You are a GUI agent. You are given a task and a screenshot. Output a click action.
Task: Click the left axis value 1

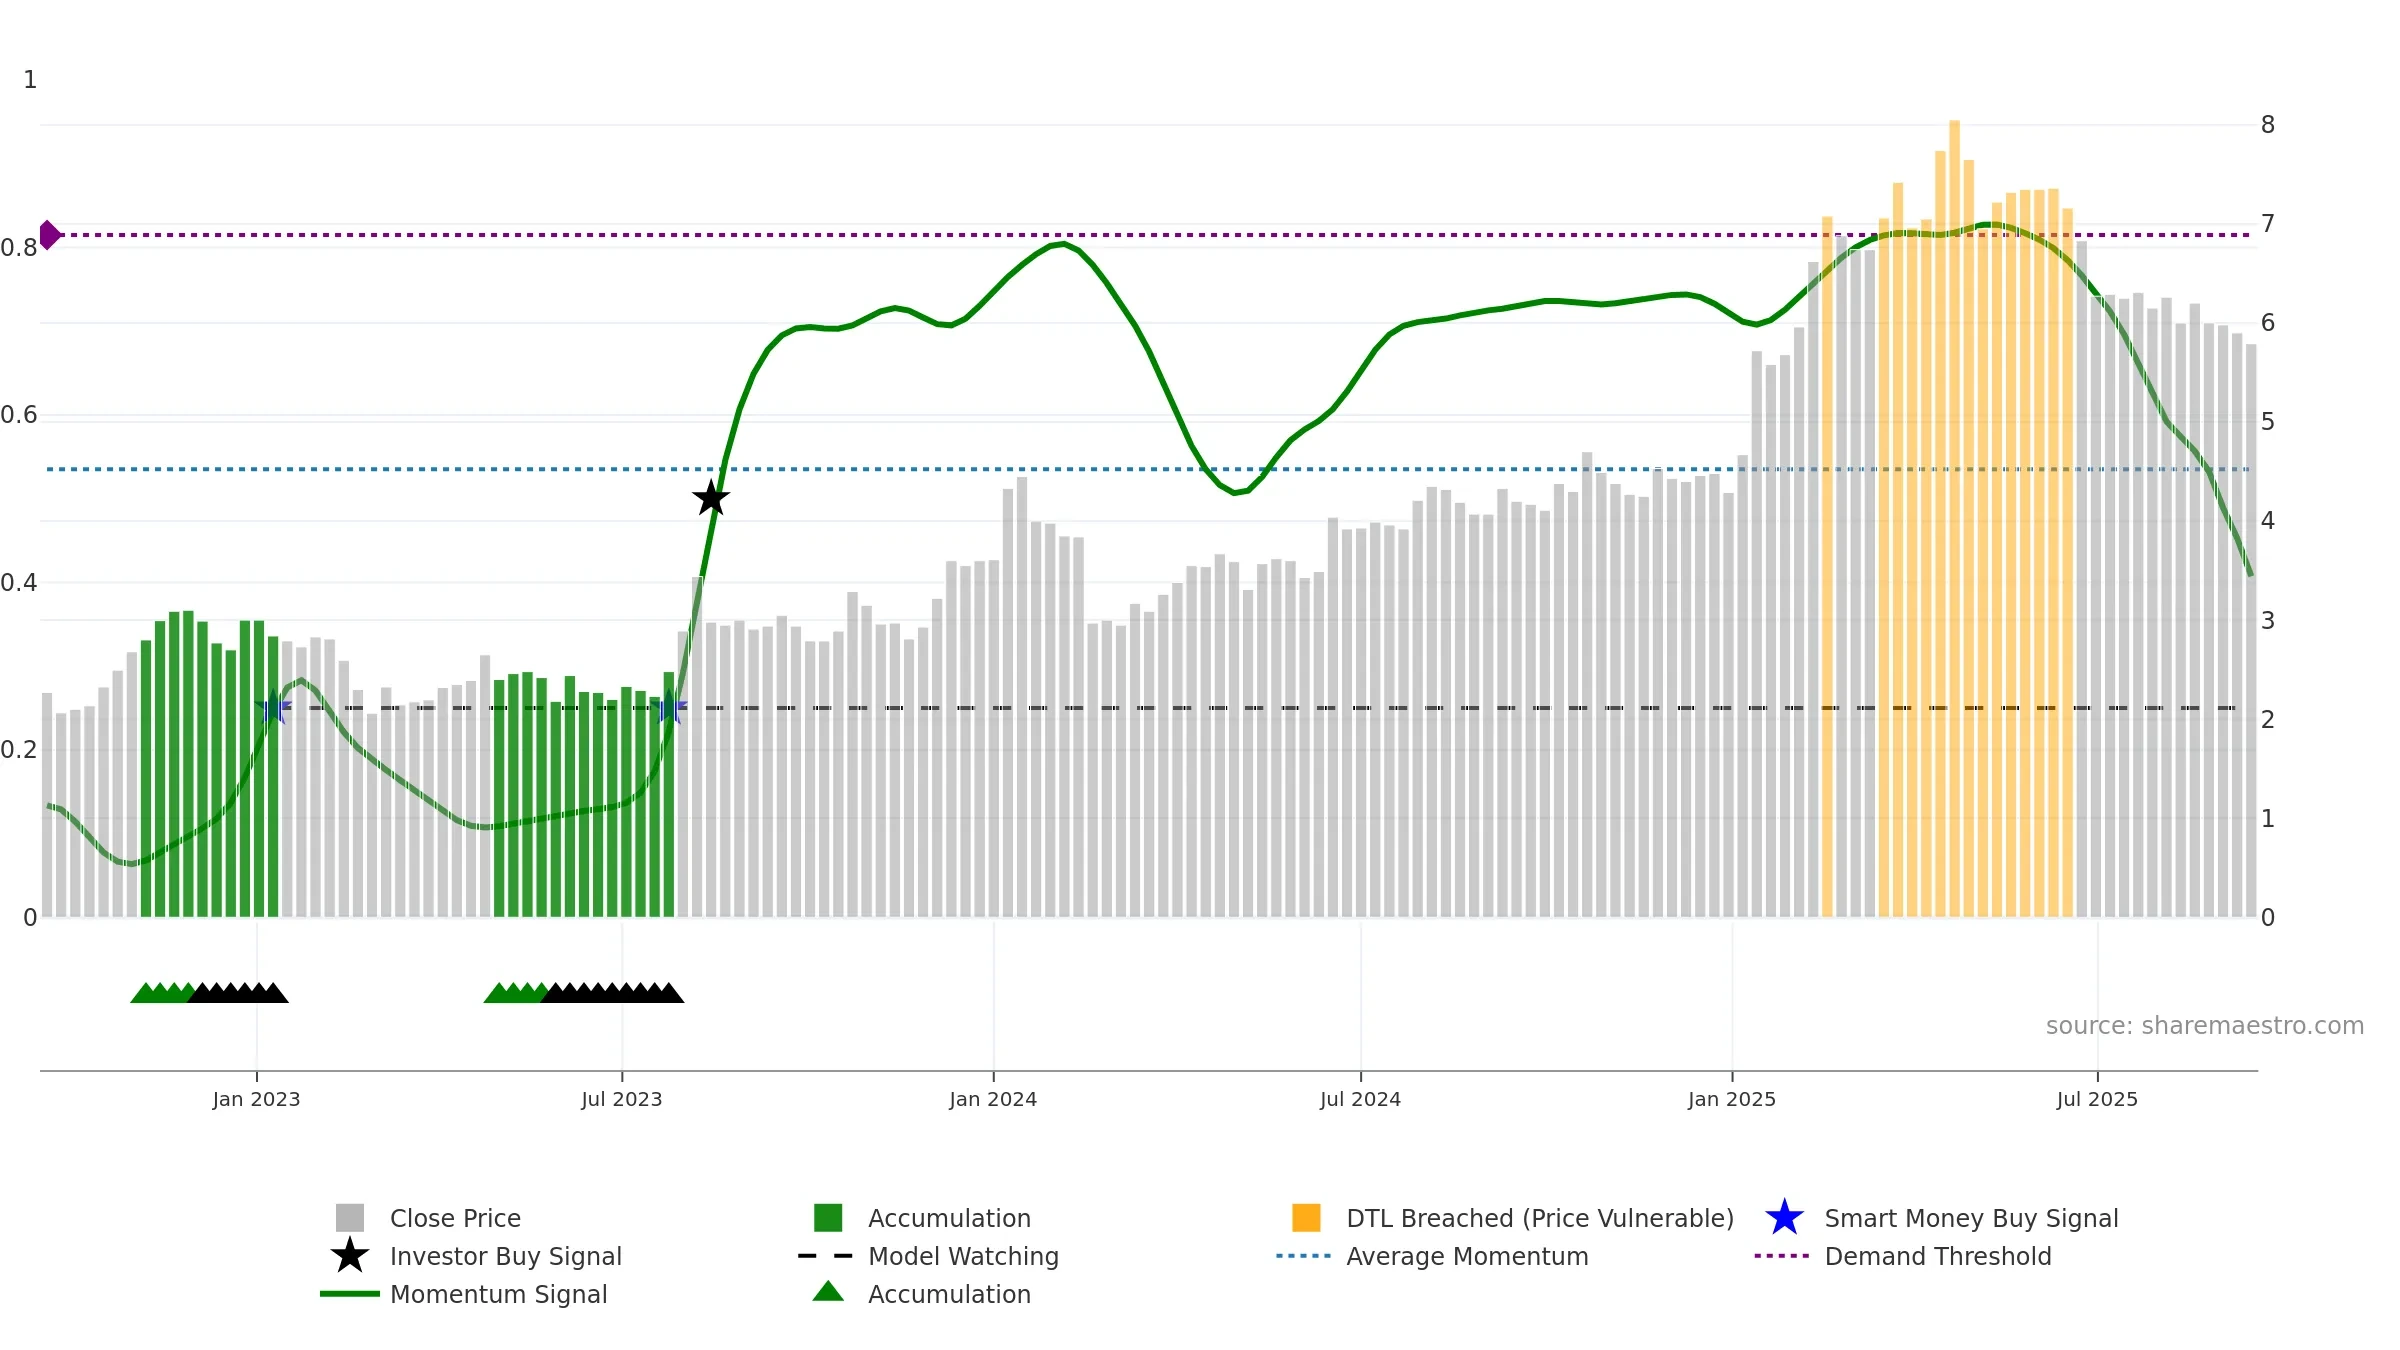tap(30, 80)
